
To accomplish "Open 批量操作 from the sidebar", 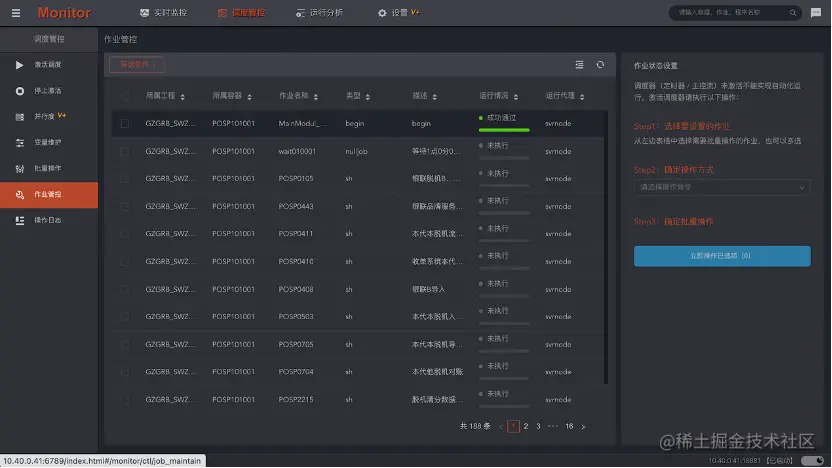I will pos(49,168).
